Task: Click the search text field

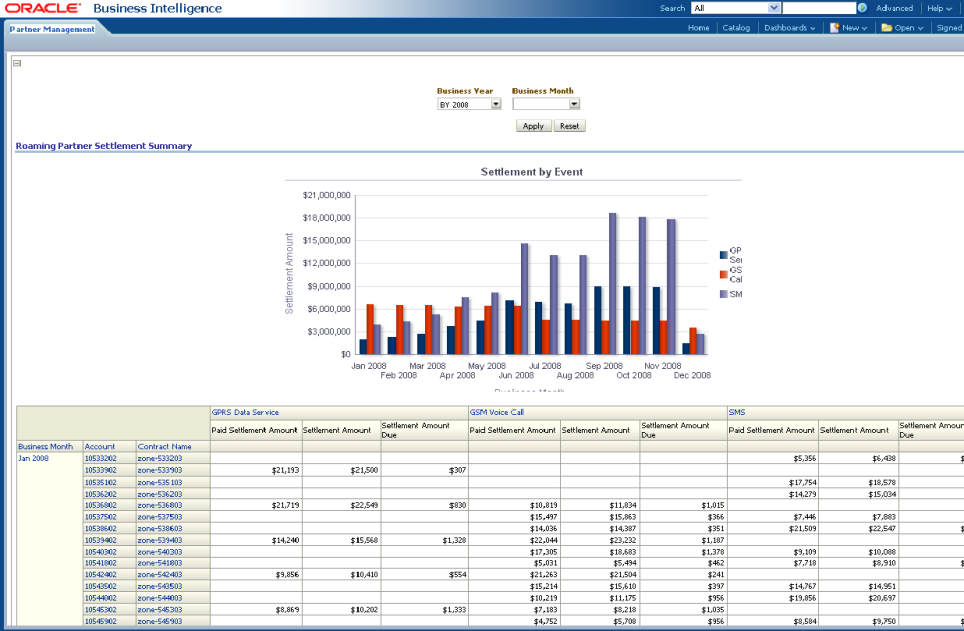Action: (819, 8)
